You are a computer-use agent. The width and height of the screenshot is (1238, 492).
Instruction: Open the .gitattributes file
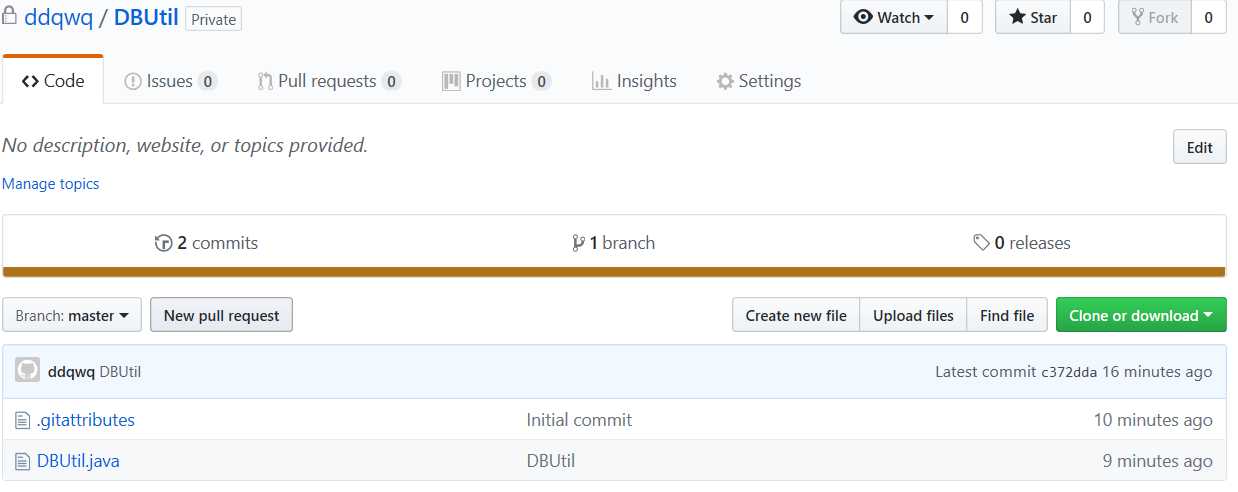pos(85,420)
